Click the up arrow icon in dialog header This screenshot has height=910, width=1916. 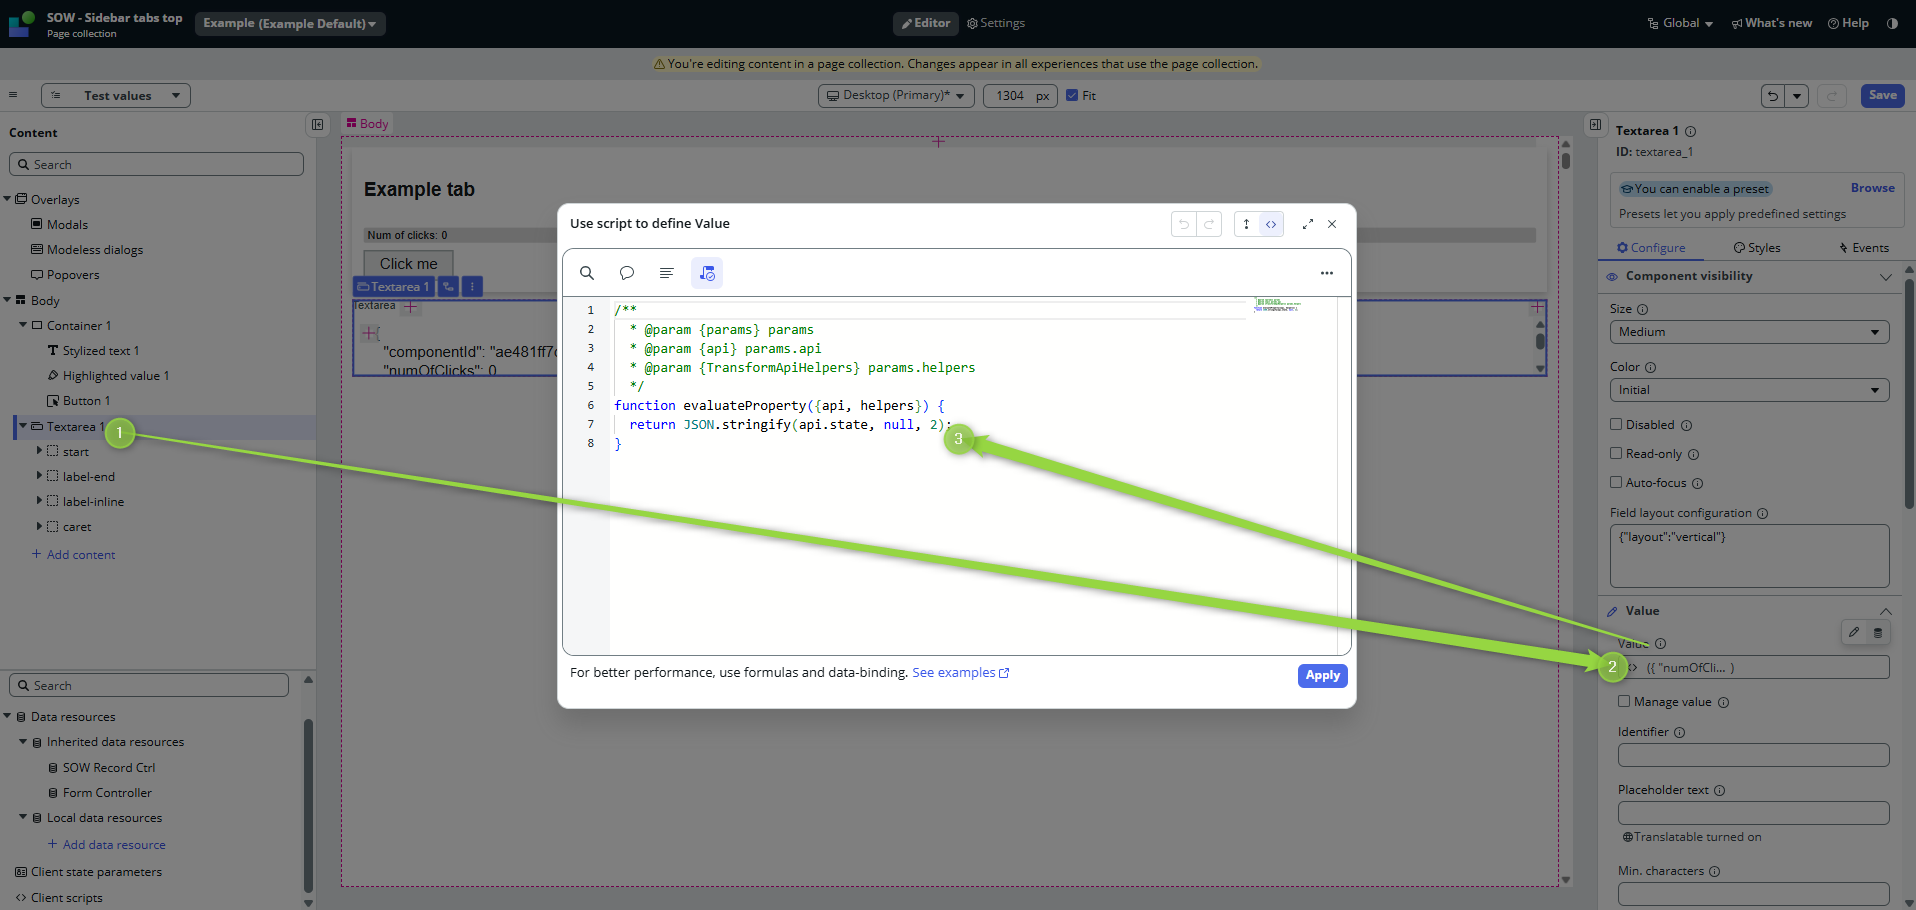1246,224
